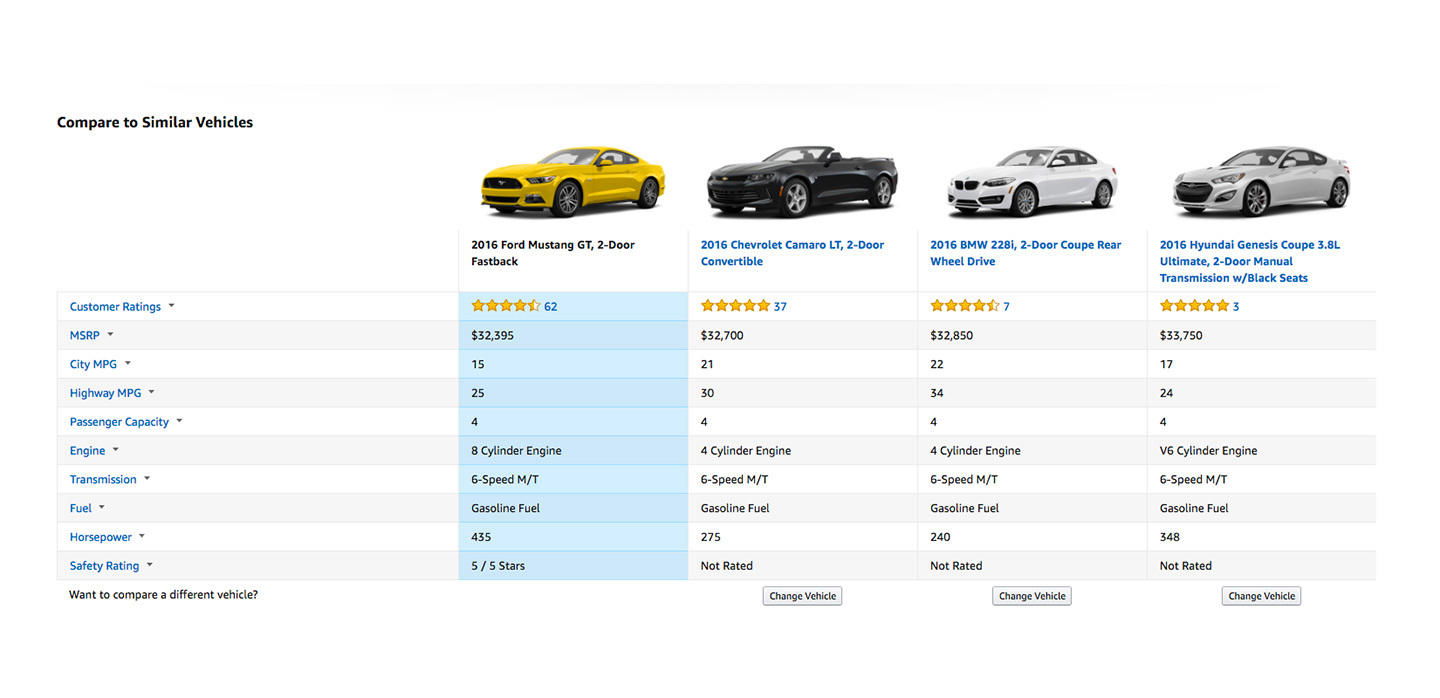Open the City MPG row label link
Image resolution: width=1440 pixels, height=698 pixels.
click(93, 365)
